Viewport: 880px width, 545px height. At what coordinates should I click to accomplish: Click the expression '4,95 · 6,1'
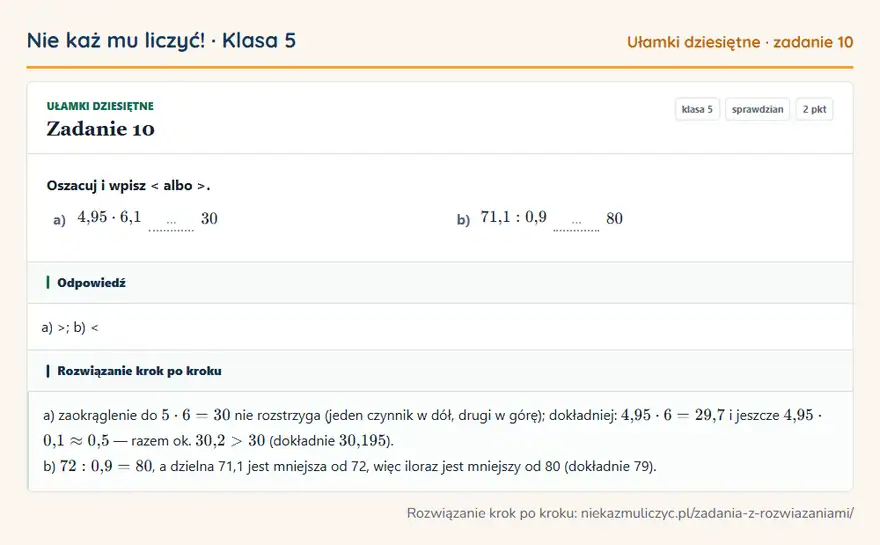109,217
